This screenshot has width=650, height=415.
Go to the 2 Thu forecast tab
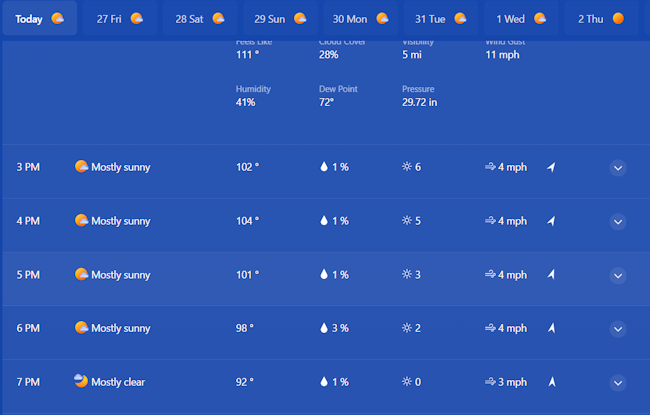[x=602, y=18]
